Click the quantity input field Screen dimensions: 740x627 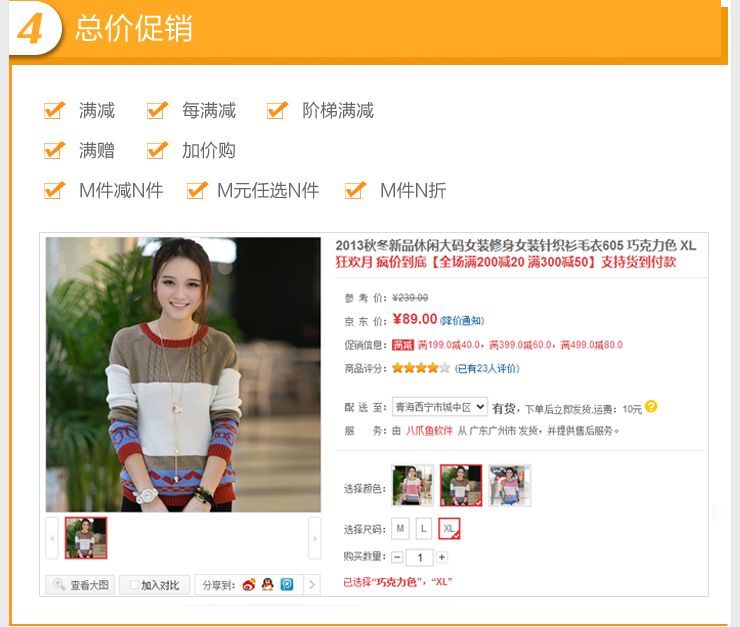click(420, 558)
